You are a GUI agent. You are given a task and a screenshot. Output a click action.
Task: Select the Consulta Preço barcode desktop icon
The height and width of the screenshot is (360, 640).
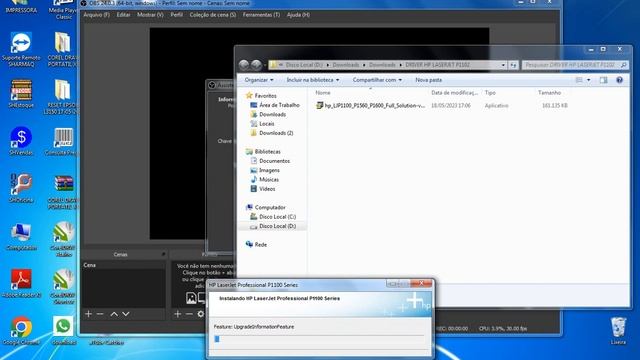(63, 141)
